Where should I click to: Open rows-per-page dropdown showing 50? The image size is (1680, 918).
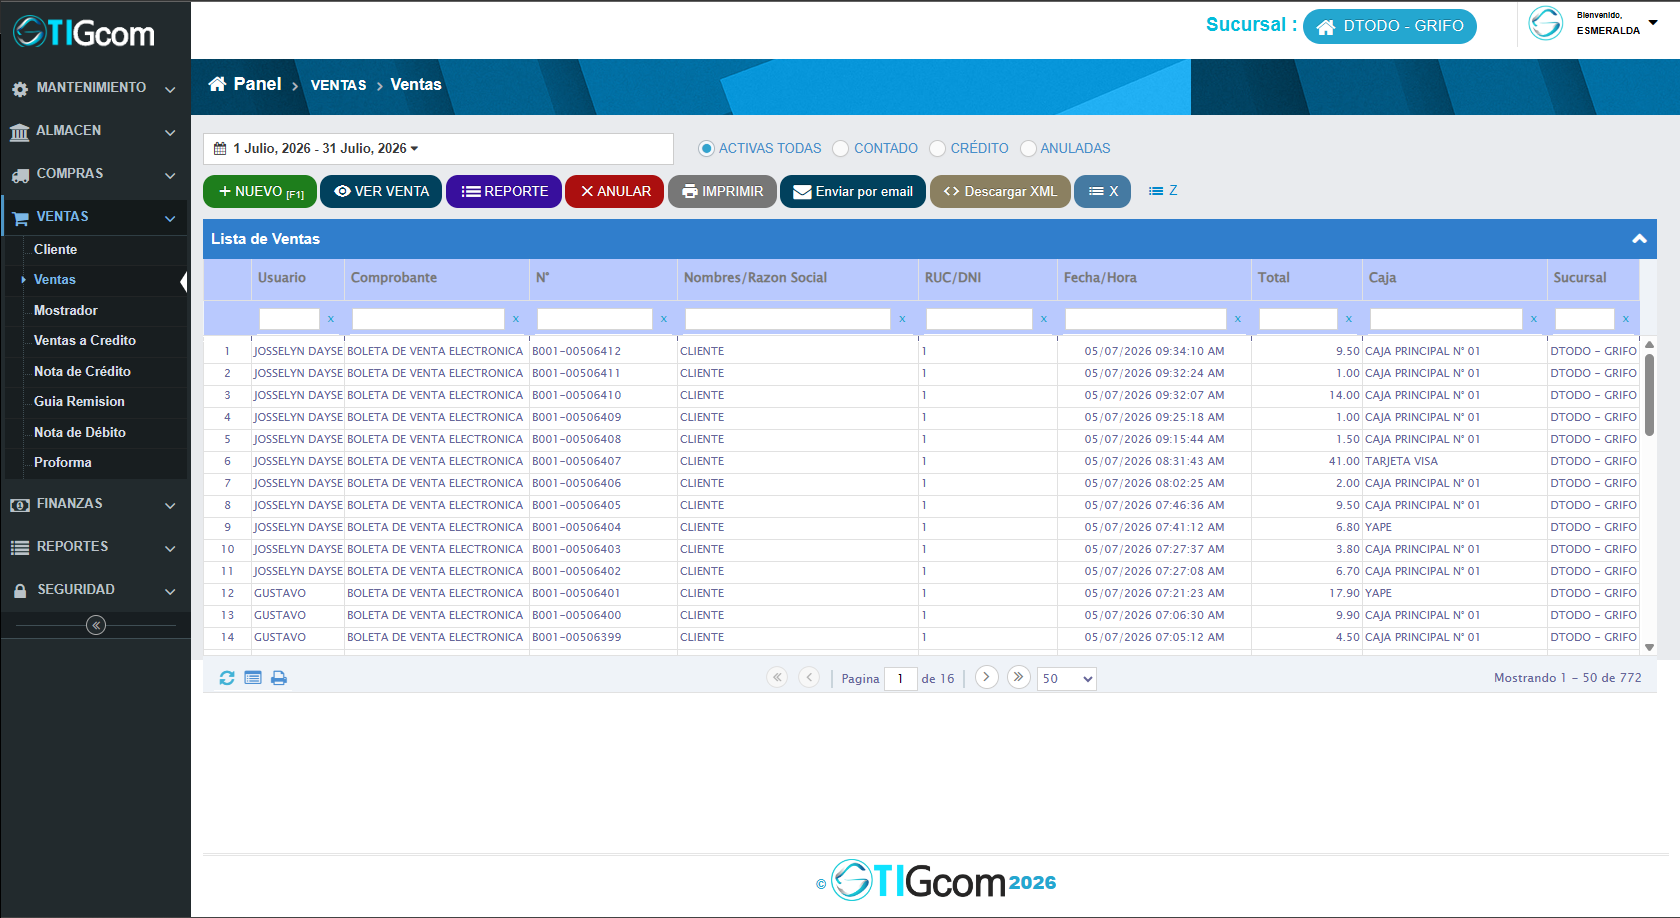[x=1067, y=678]
